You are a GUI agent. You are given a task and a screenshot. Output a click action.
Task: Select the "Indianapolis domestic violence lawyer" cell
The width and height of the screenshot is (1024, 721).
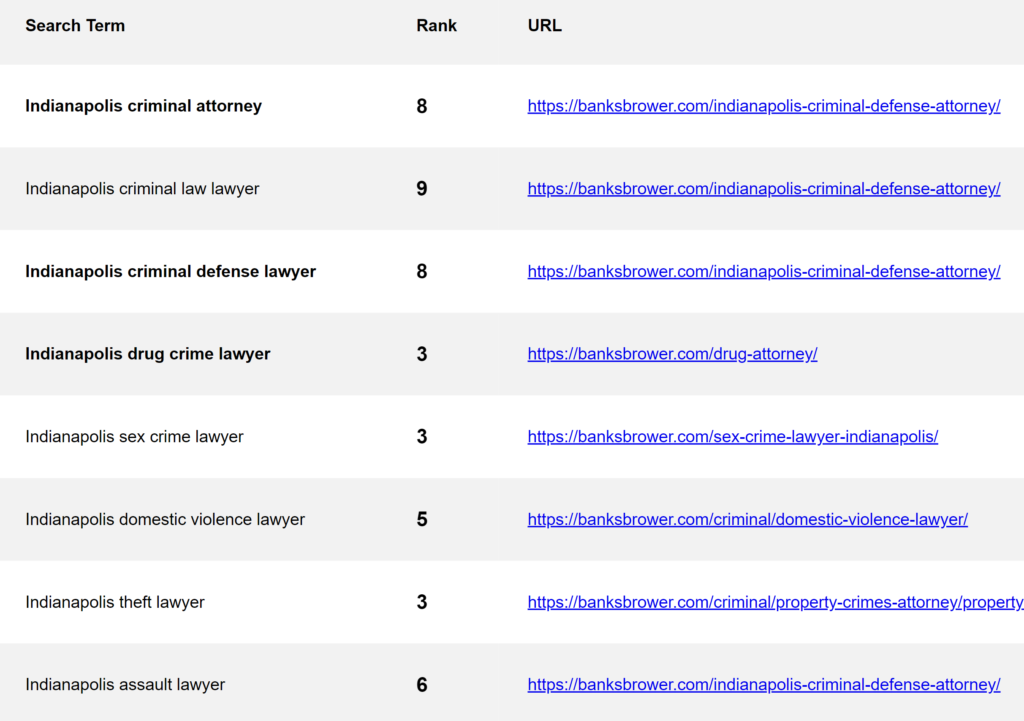(x=165, y=519)
